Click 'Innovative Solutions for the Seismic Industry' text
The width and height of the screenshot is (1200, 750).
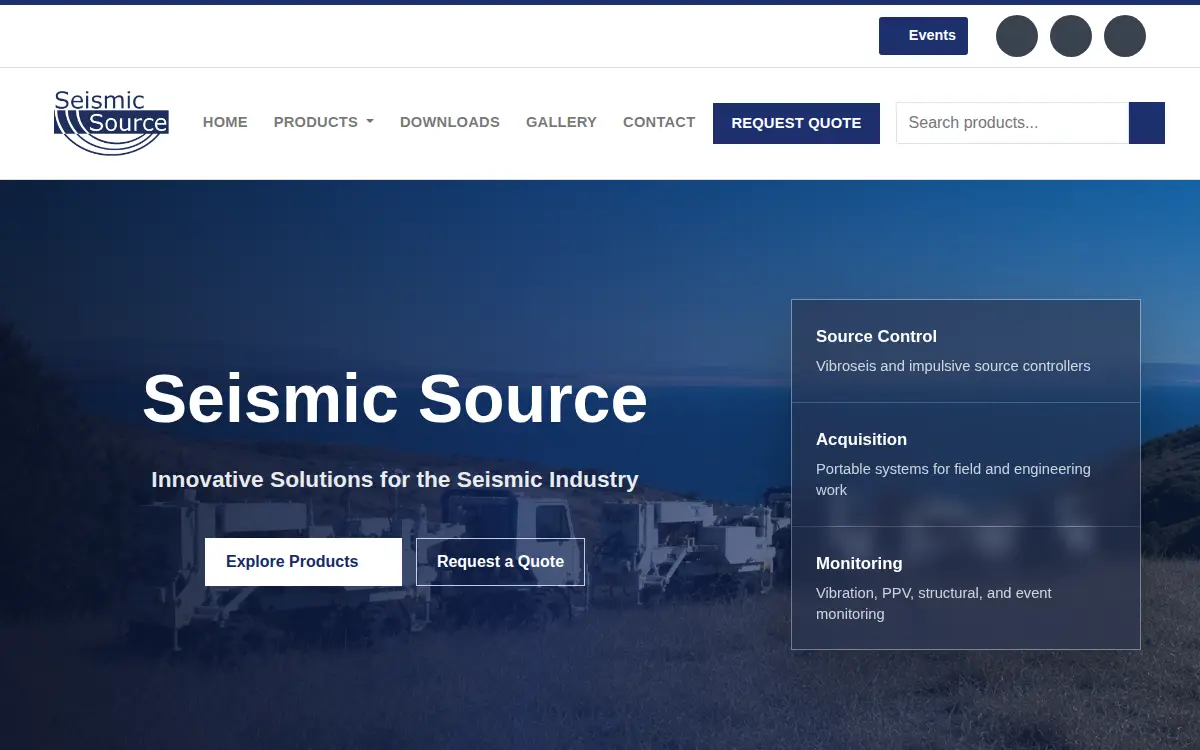(x=395, y=480)
